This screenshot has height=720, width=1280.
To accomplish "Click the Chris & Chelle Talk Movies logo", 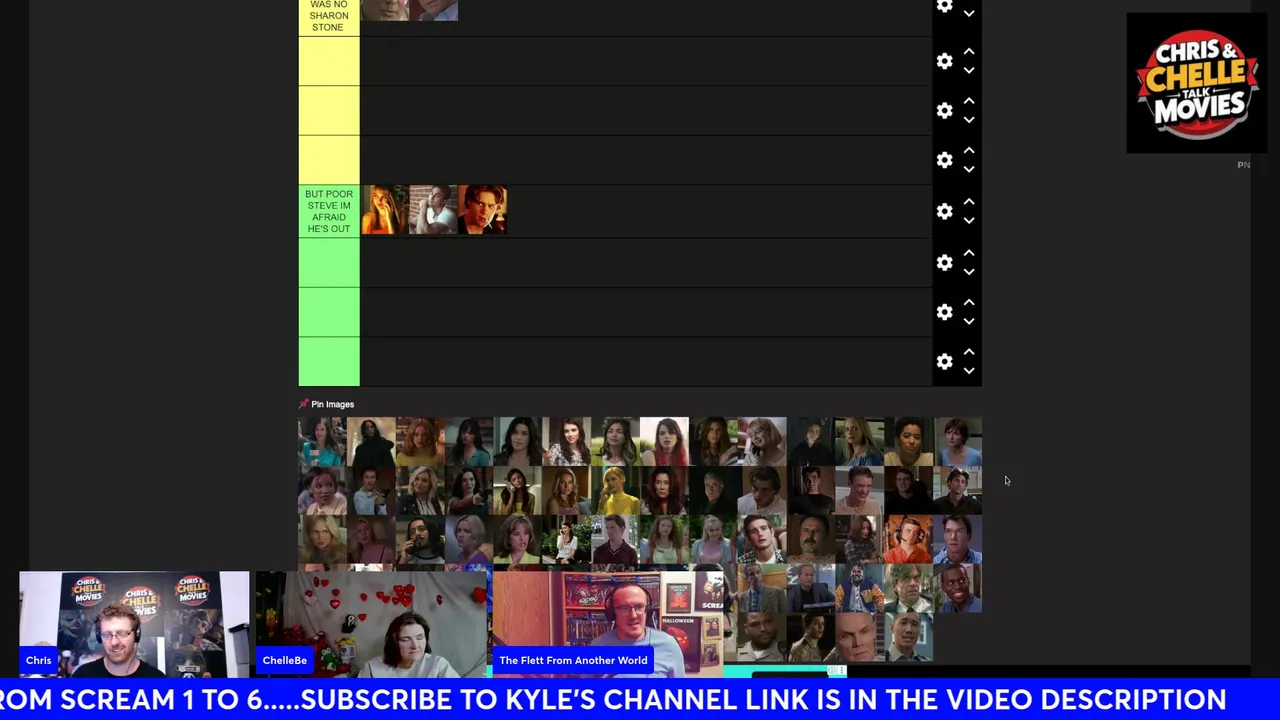I will (1197, 83).
